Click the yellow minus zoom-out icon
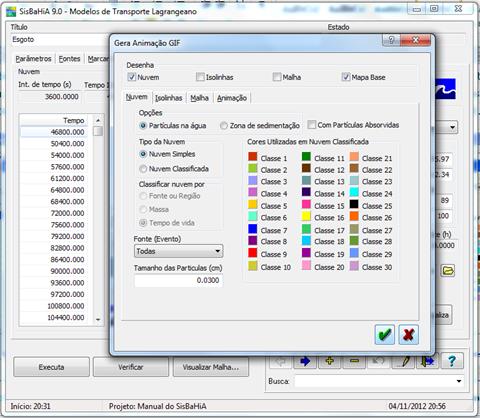This screenshot has height=418, width=480. [x=354, y=361]
